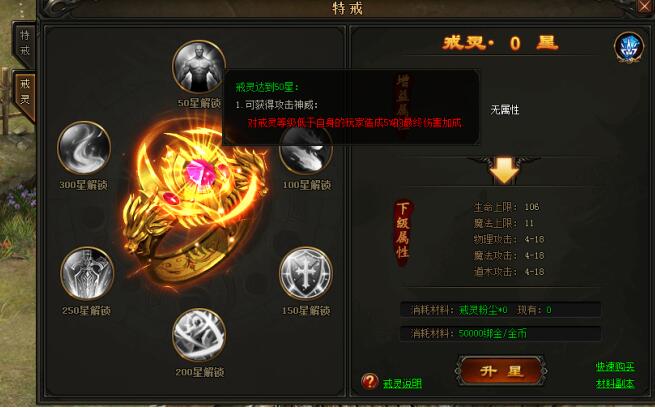Click the red question mark help icon
Image resolution: width=655 pixels, height=408 pixels.
pos(370,381)
